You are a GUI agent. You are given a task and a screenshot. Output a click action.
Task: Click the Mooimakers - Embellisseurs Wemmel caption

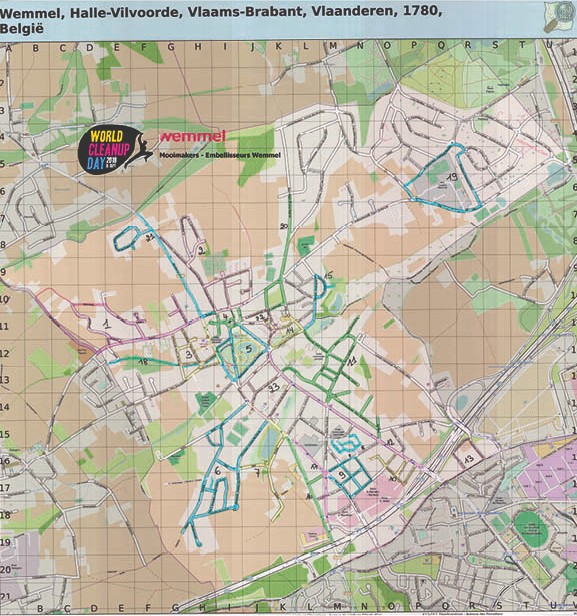pyautogui.click(x=220, y=155)
